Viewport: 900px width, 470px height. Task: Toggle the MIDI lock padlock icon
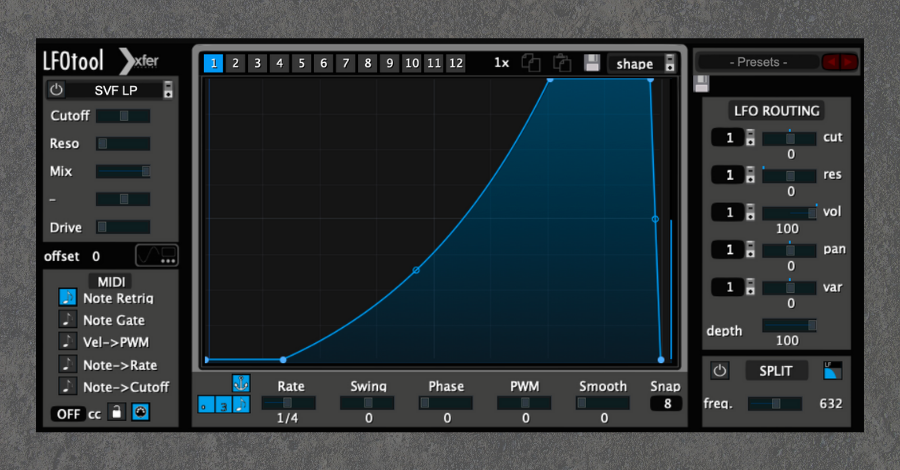tap(117, 412)
